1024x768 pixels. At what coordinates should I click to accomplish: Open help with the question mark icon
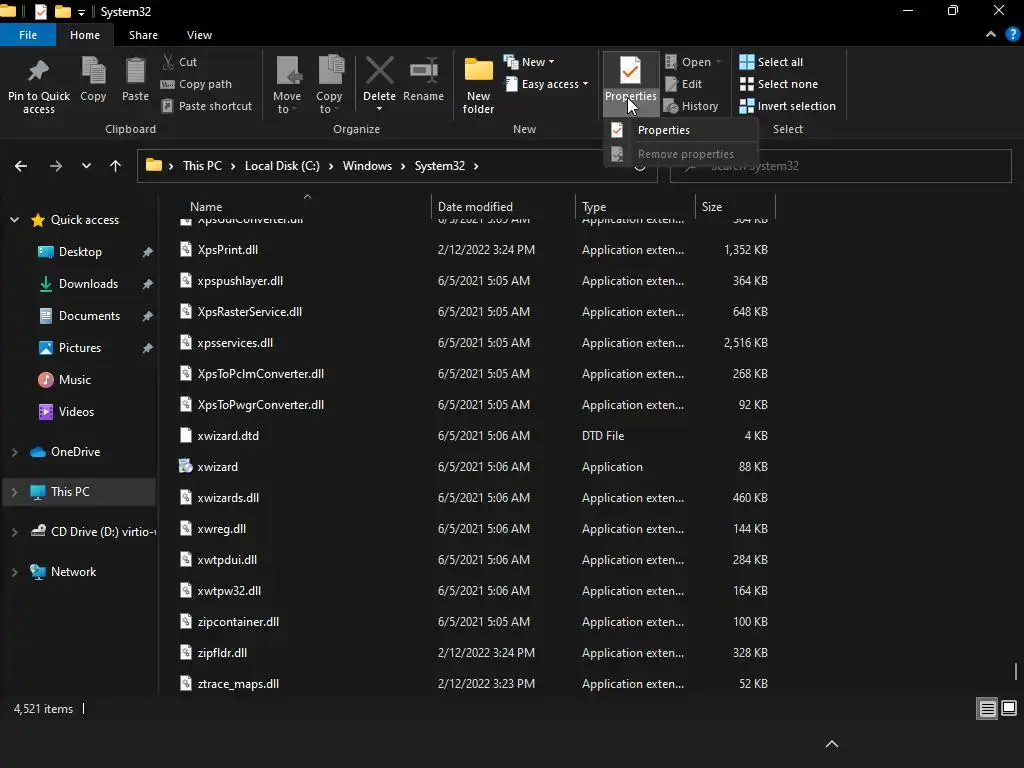(x=1013, y=35)
